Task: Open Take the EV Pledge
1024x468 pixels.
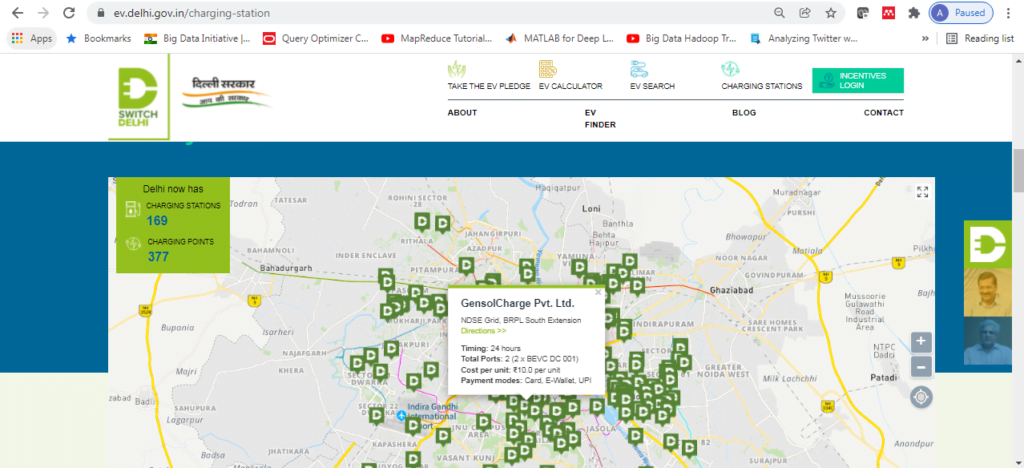Action: (x=488, y=76)
